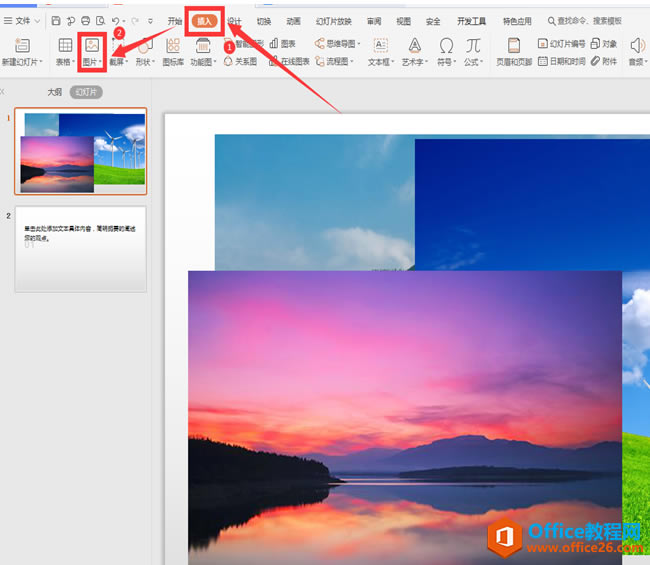Switch to the 安全 tab
Viewport: 650px width, 565px height.
433,21
